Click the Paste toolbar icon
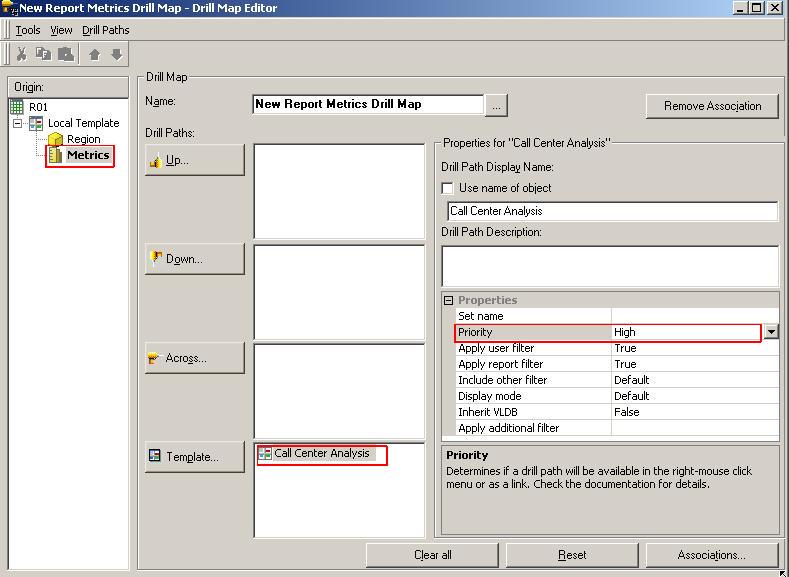Screen dimensions: 789x577 coord(65,54)
